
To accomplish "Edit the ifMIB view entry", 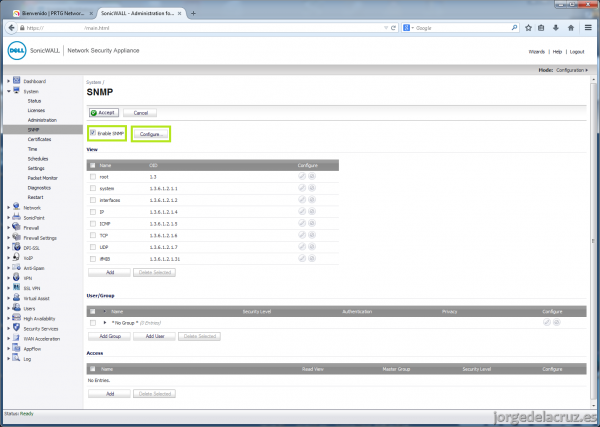I will click(302, 259).
